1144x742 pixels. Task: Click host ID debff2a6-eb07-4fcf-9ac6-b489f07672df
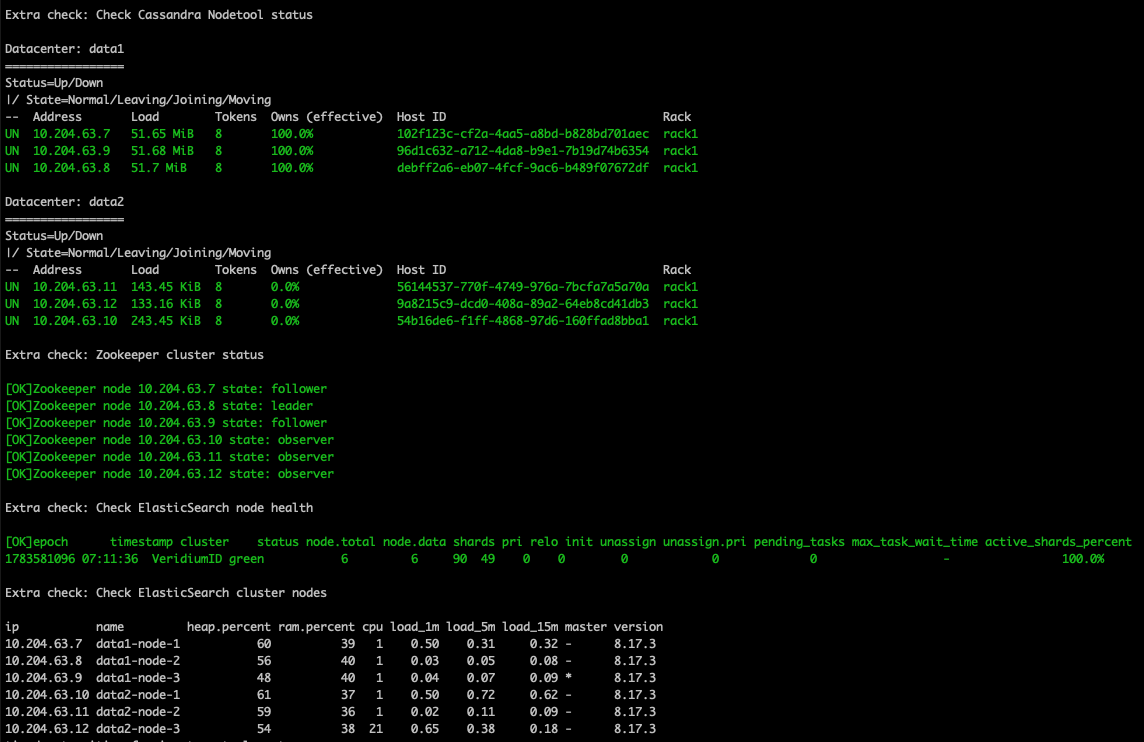(522, 168)
